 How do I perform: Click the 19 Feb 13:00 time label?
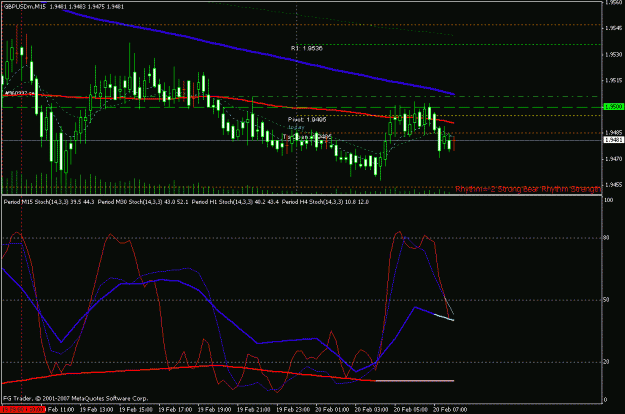[x=96, y=410]
